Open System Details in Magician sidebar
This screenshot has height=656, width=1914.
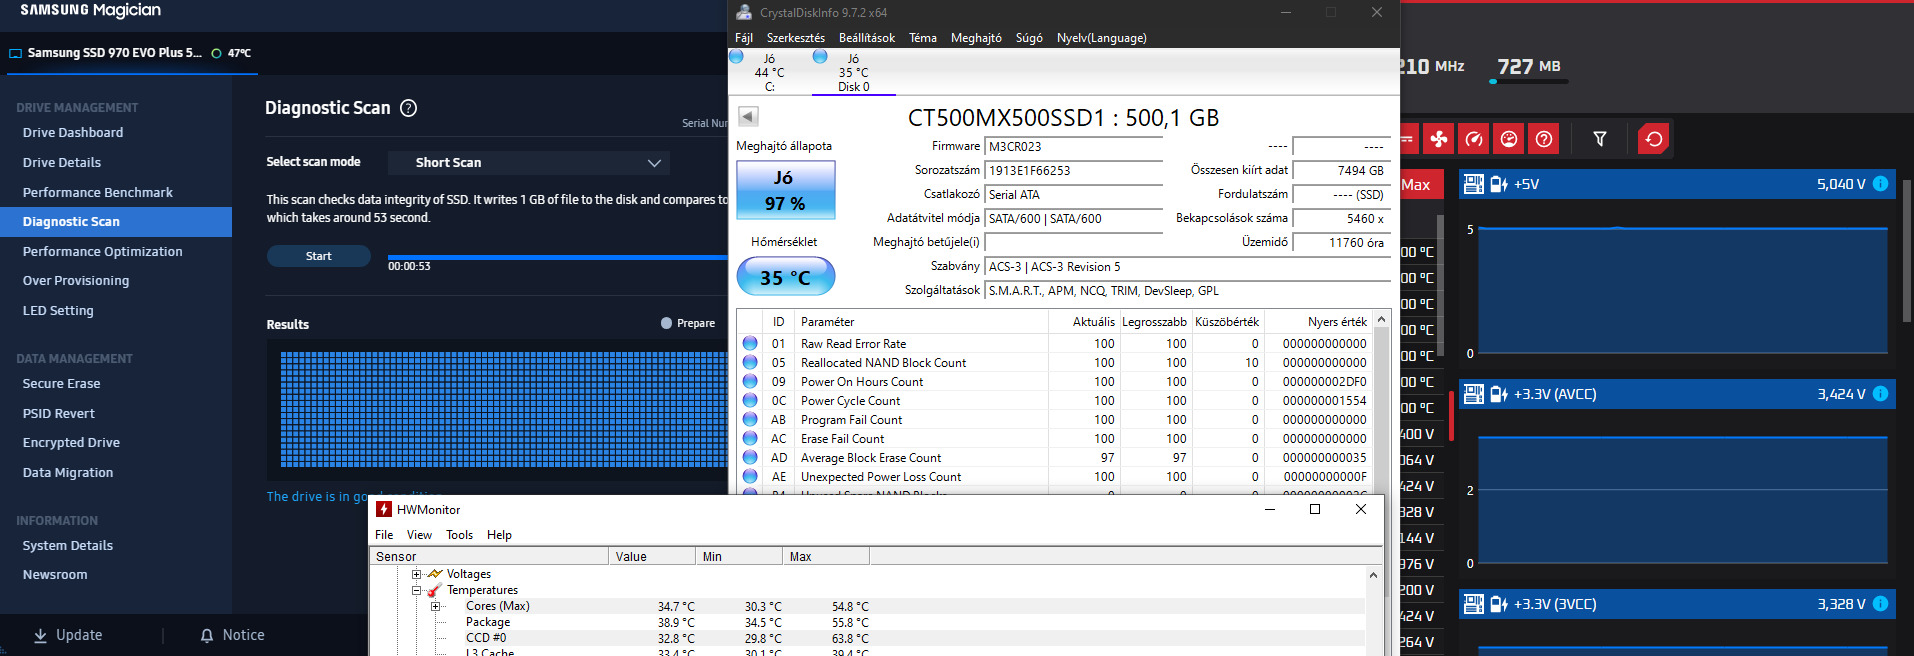coord(68,545)
